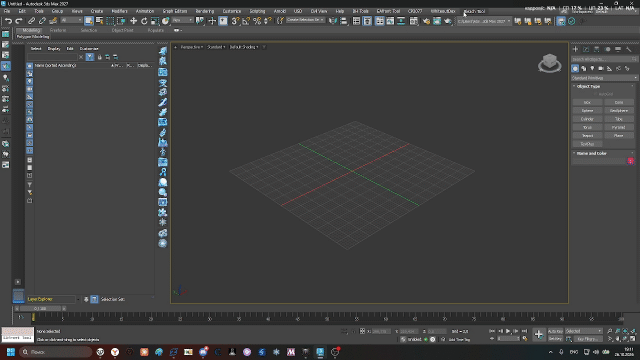640x360 pixels.
Task: Switch to Cameras category icon
Action: 601,69
